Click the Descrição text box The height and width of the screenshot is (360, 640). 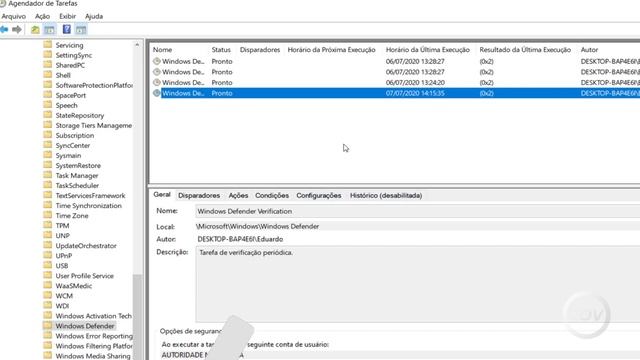point(418,284)
